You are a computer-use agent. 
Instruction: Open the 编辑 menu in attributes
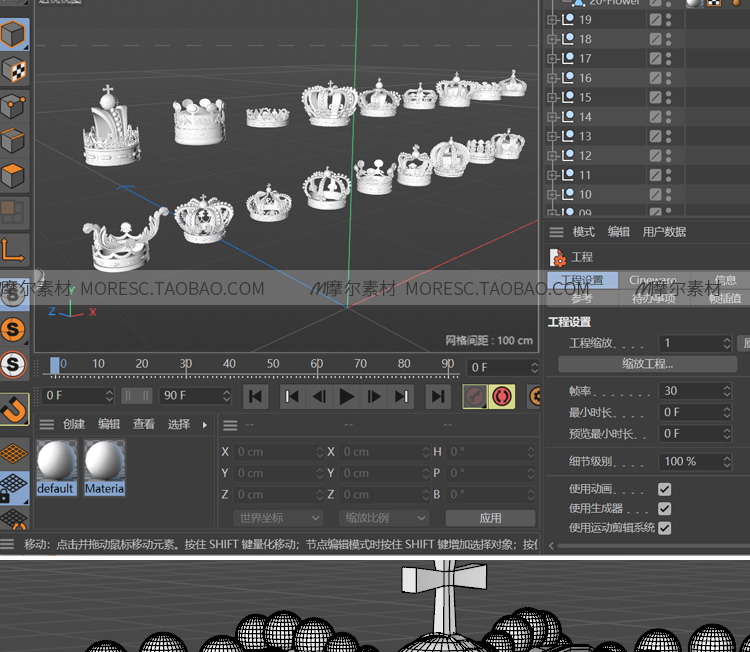tap(619, 232)
